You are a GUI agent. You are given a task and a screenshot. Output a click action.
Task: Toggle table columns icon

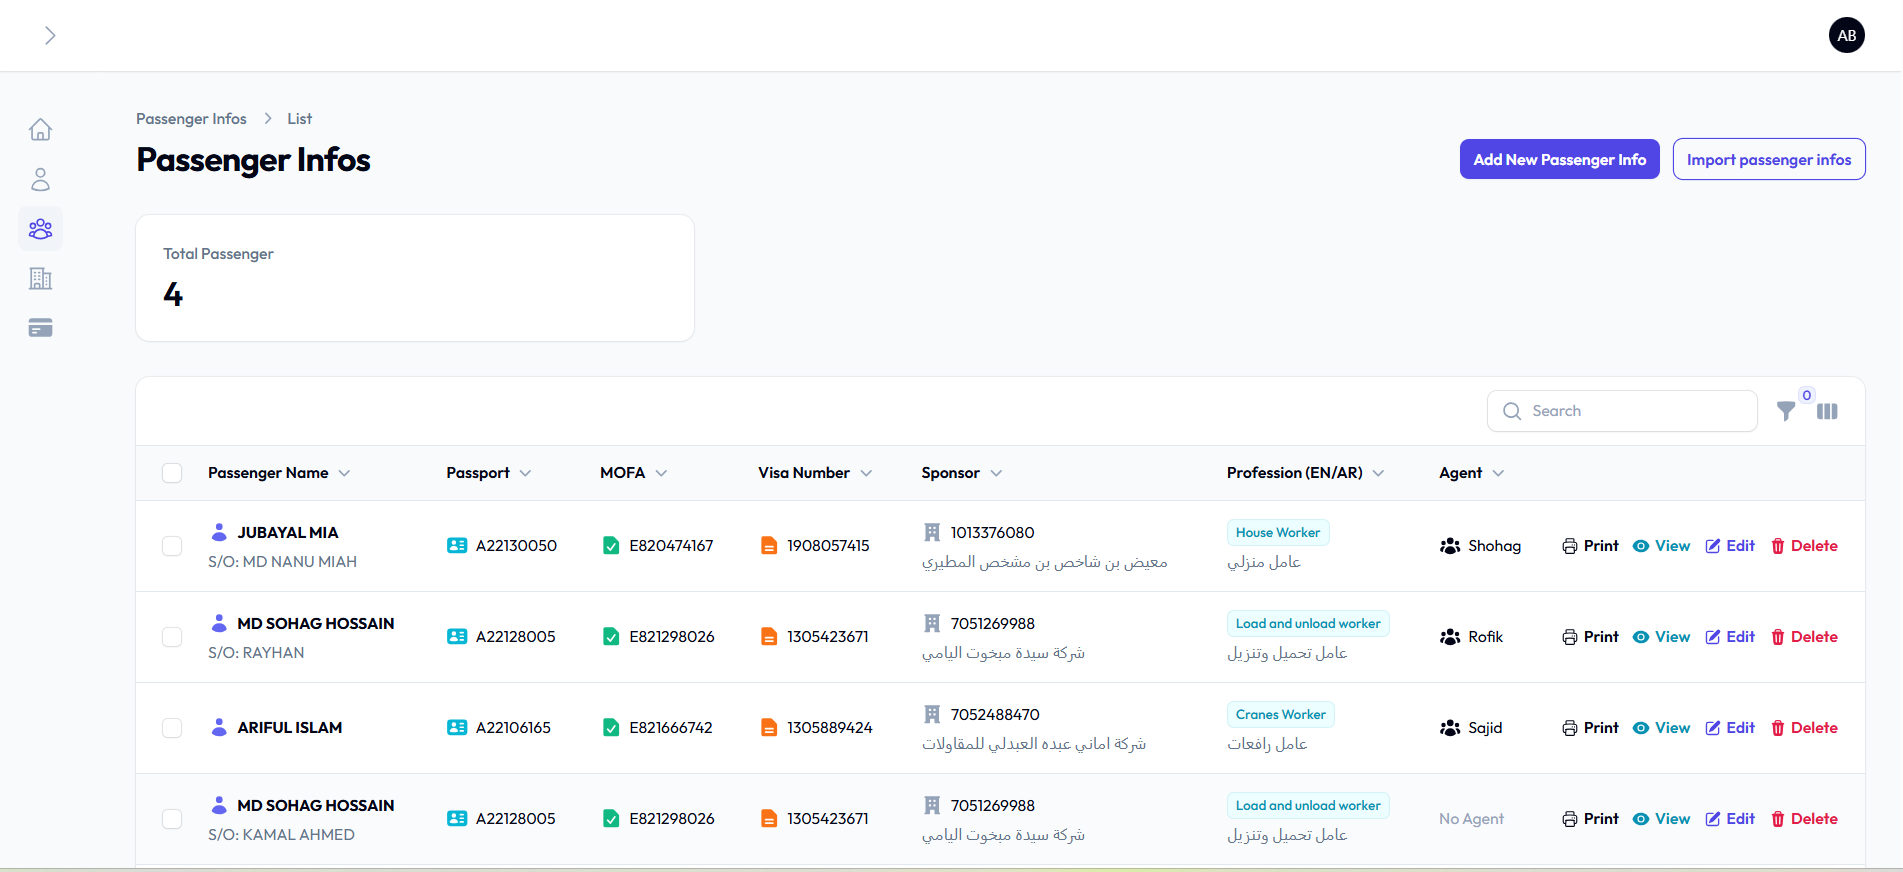tap(1827, 411)
